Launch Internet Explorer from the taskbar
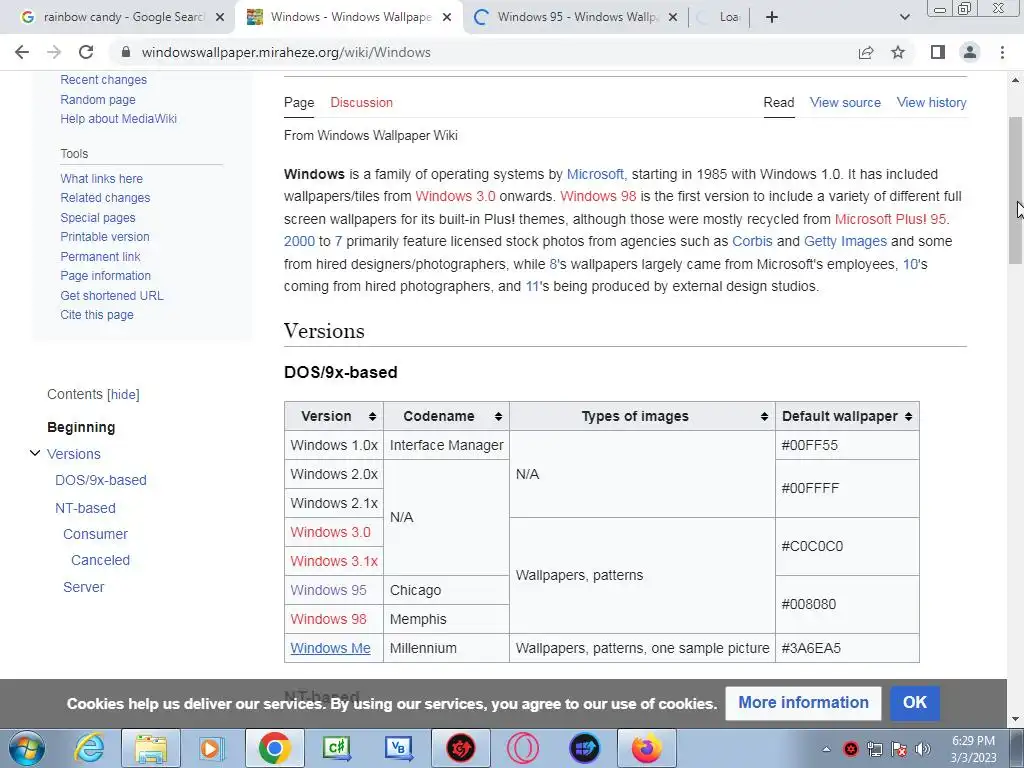Viewport: 1024px width, 768px height. tap(89, 748)
